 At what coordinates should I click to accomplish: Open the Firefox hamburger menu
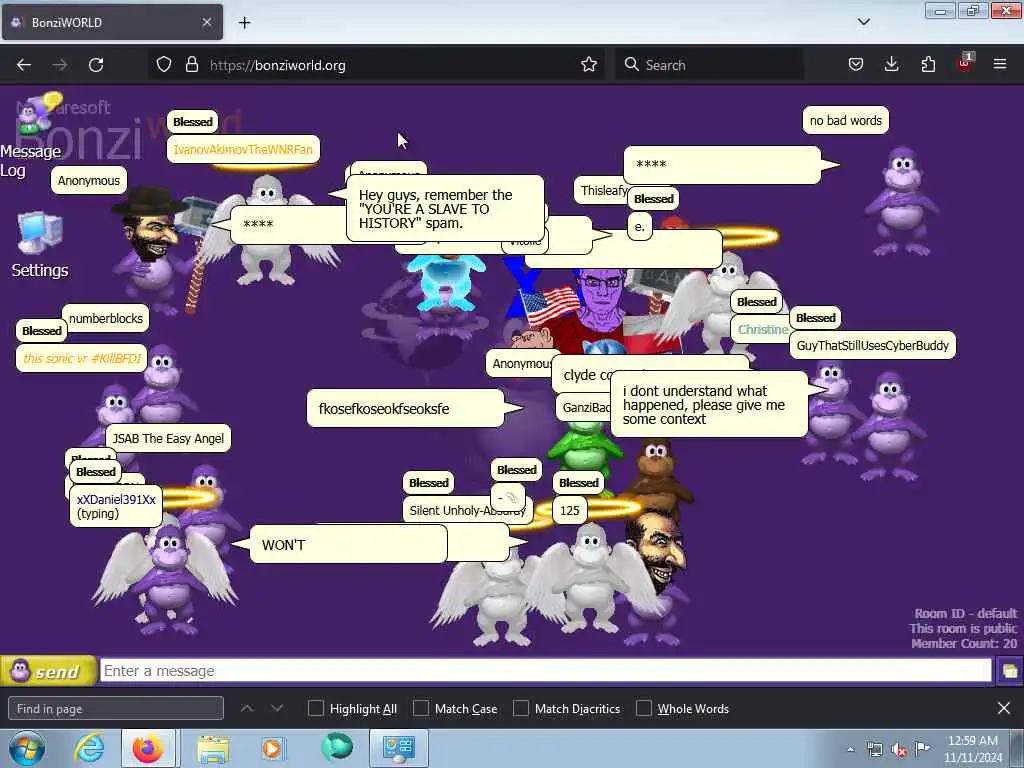coord(1000,64)
